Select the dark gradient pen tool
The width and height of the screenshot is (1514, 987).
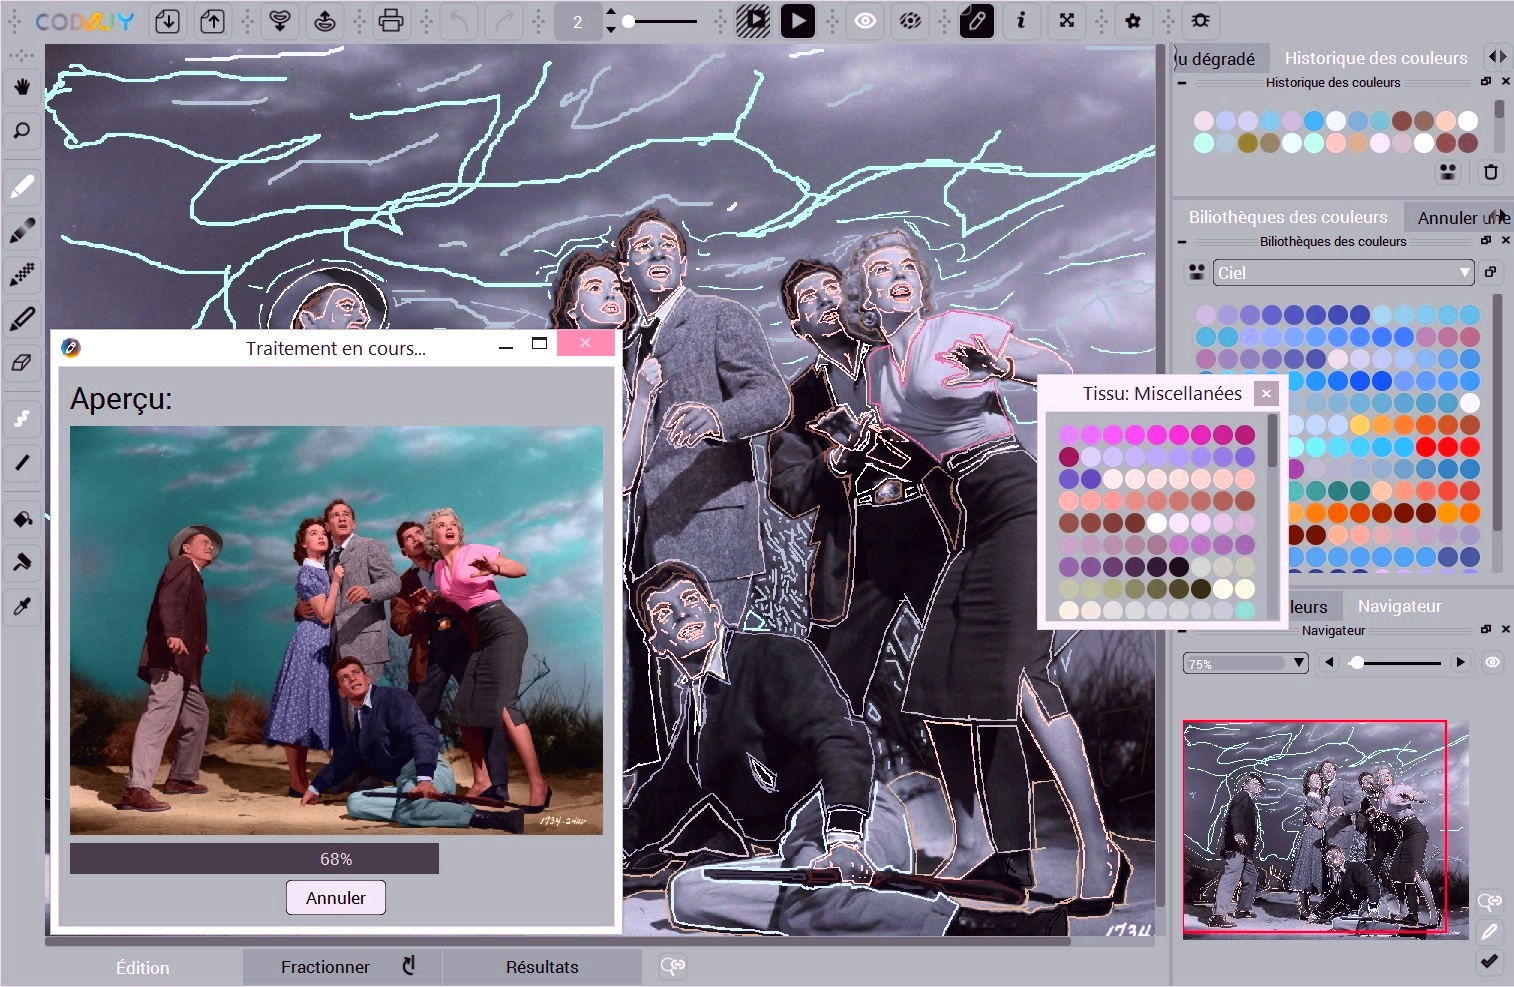coord(22,231)
